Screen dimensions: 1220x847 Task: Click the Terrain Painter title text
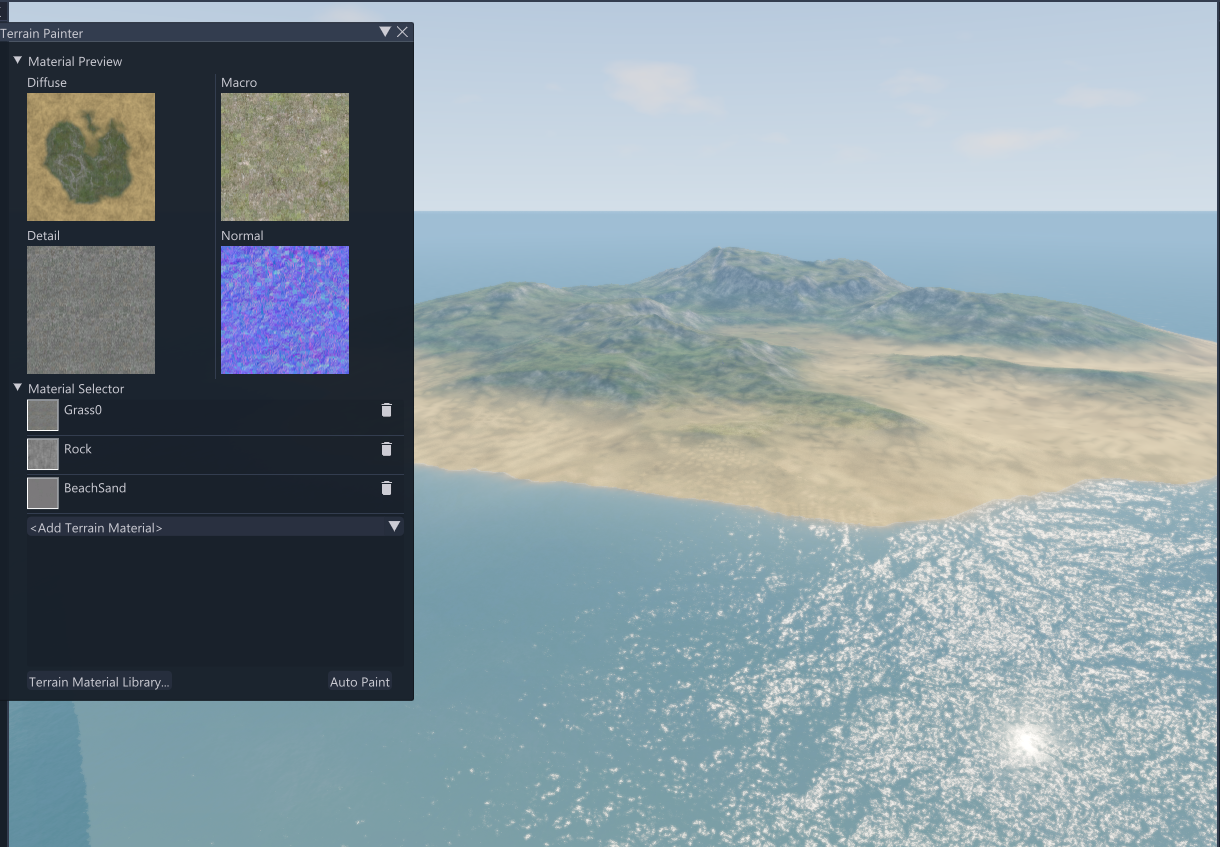pos(42,33)
